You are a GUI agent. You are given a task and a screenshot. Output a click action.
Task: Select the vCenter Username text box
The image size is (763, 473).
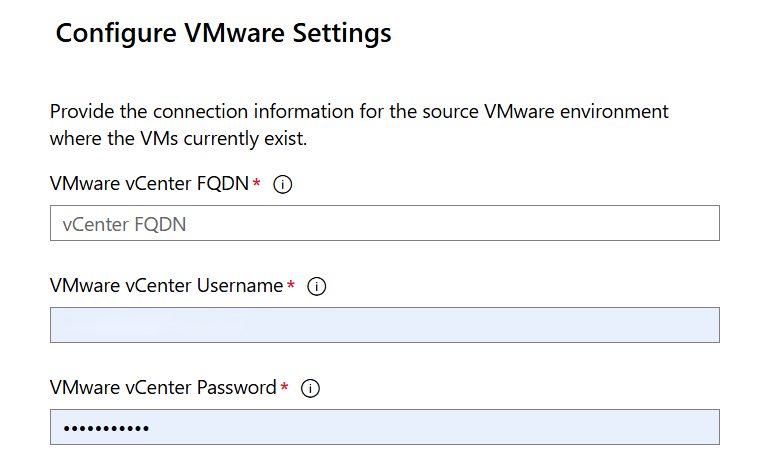click(384, 325)
